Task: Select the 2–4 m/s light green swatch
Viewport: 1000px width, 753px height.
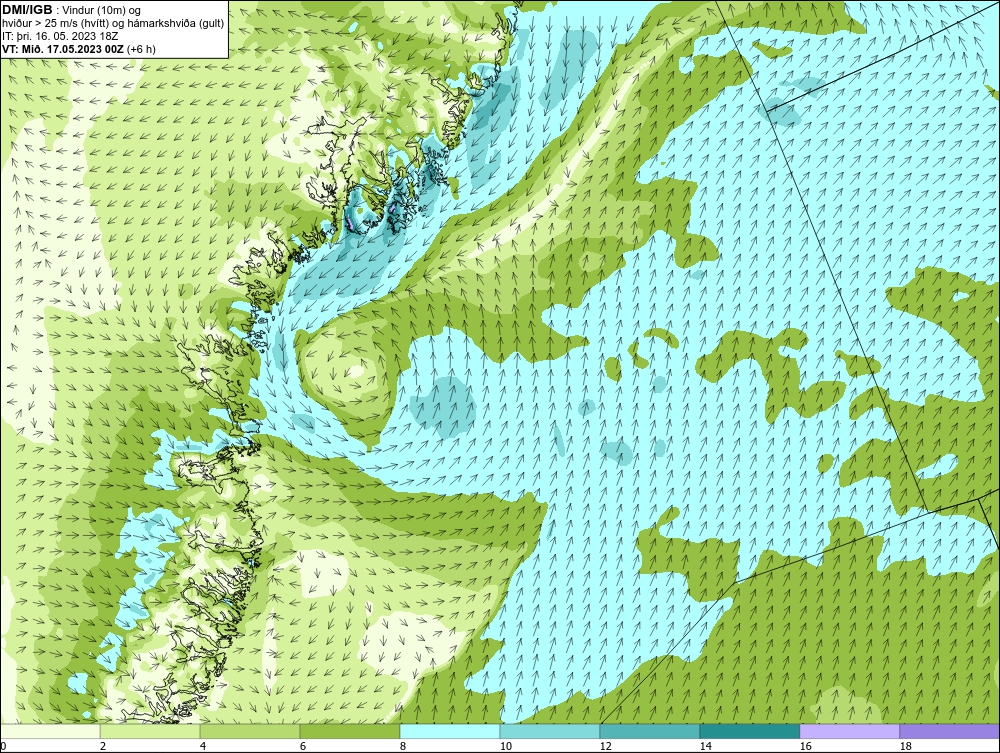Action: 150,731
